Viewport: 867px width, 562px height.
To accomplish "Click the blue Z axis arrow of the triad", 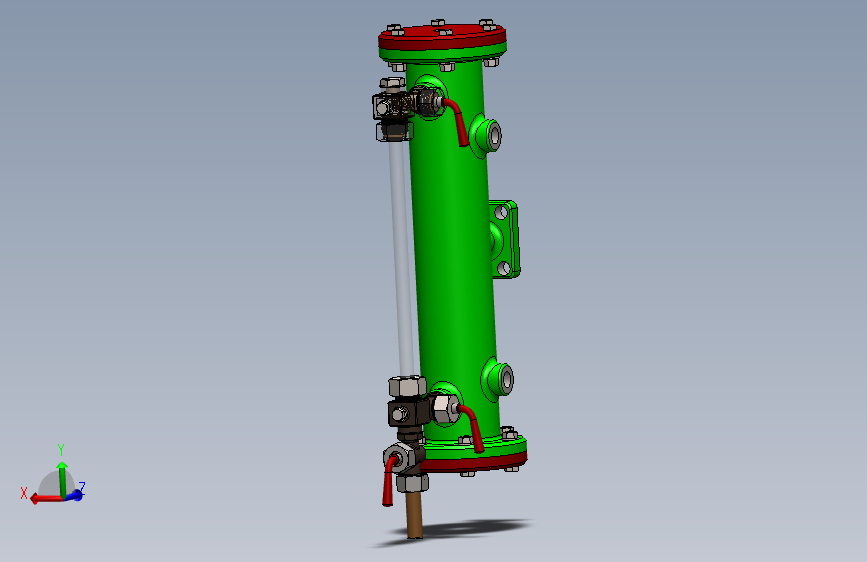I will pos(76,495).
